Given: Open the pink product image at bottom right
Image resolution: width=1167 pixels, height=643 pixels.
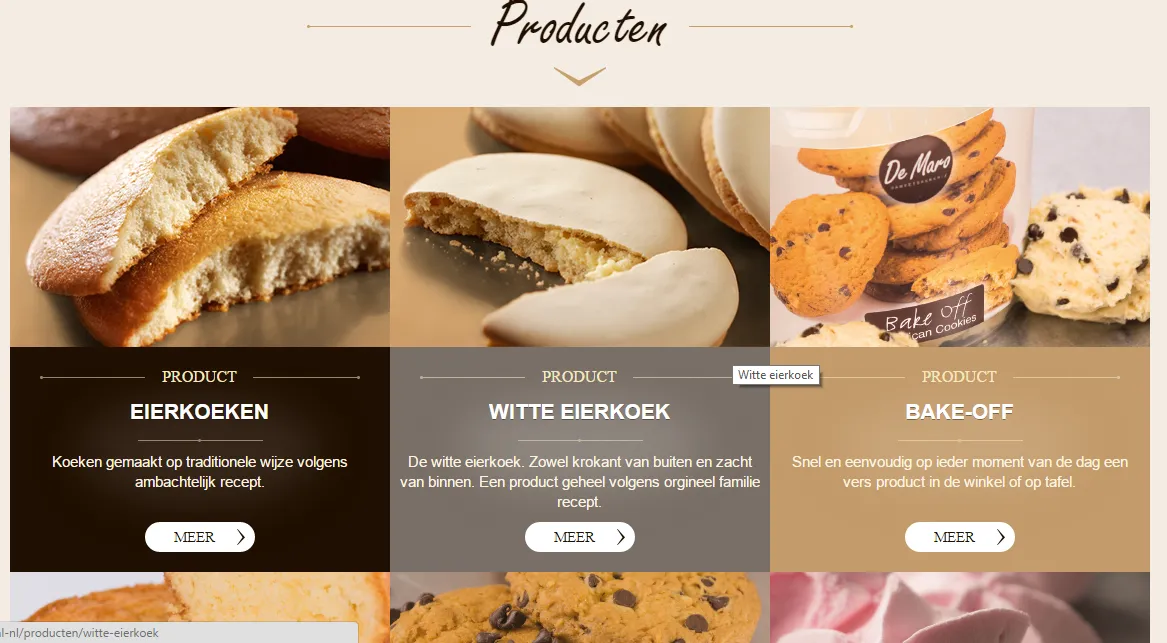Looking at the screenshot, I should (960, 607).
